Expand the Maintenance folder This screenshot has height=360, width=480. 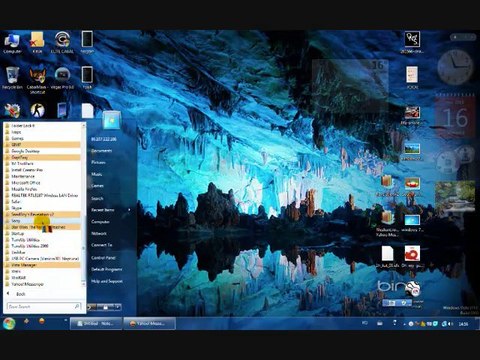pos(42,176)
